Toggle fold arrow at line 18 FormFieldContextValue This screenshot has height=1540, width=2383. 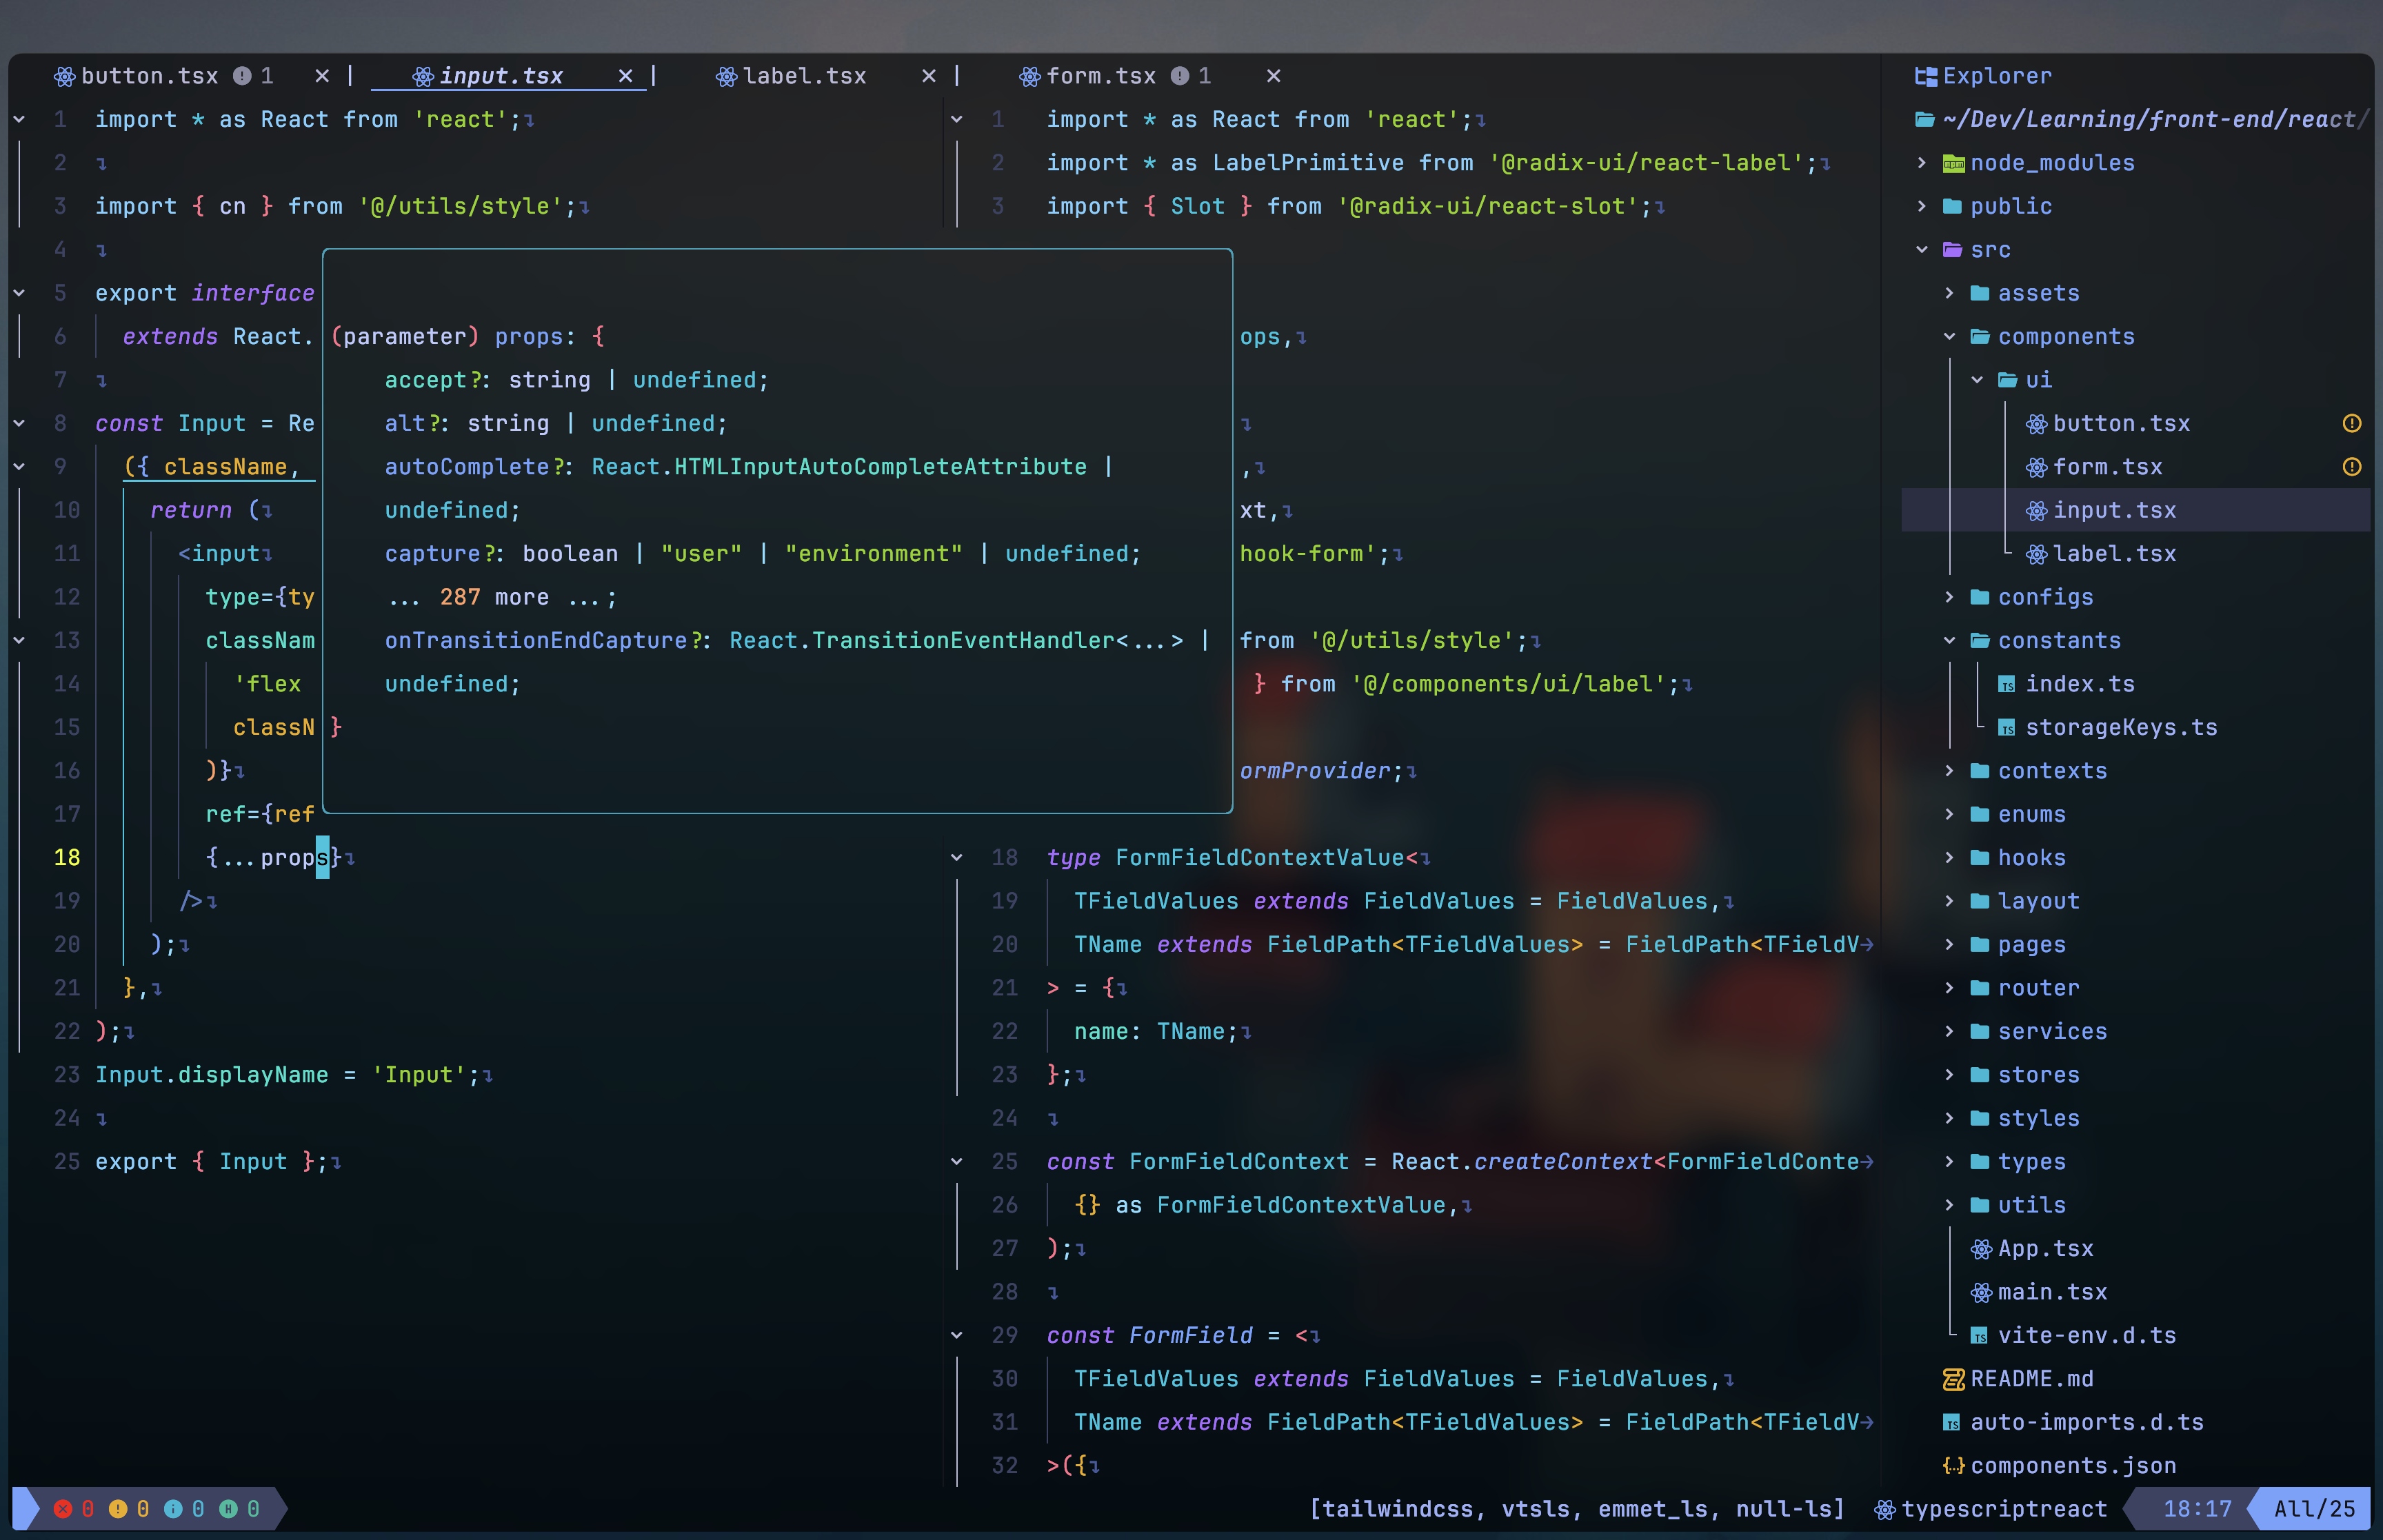[956, 858]
